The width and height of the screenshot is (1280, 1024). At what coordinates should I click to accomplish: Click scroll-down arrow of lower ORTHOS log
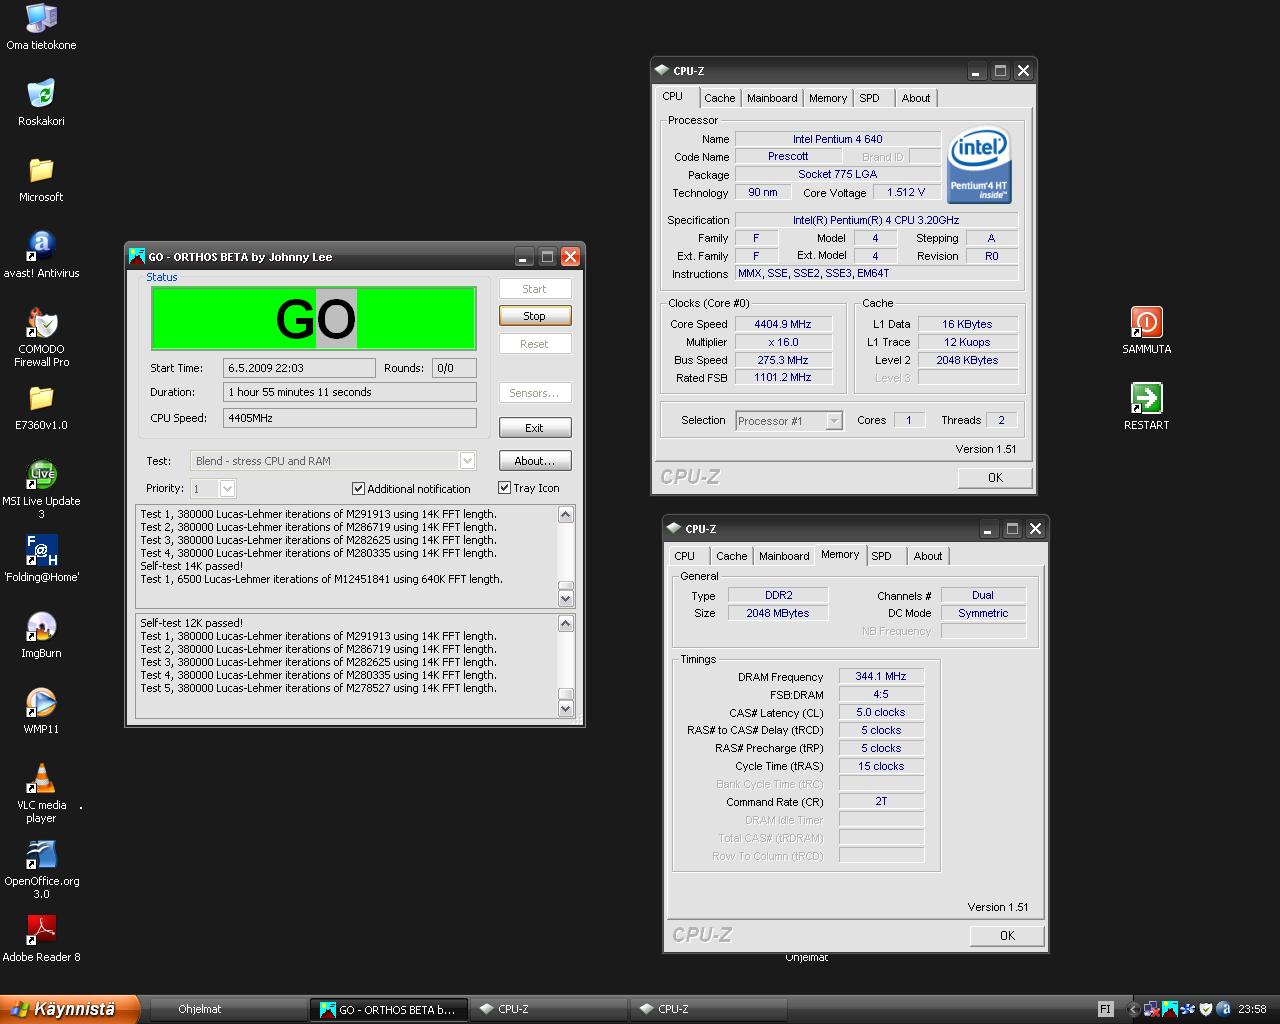pos(566,708)
